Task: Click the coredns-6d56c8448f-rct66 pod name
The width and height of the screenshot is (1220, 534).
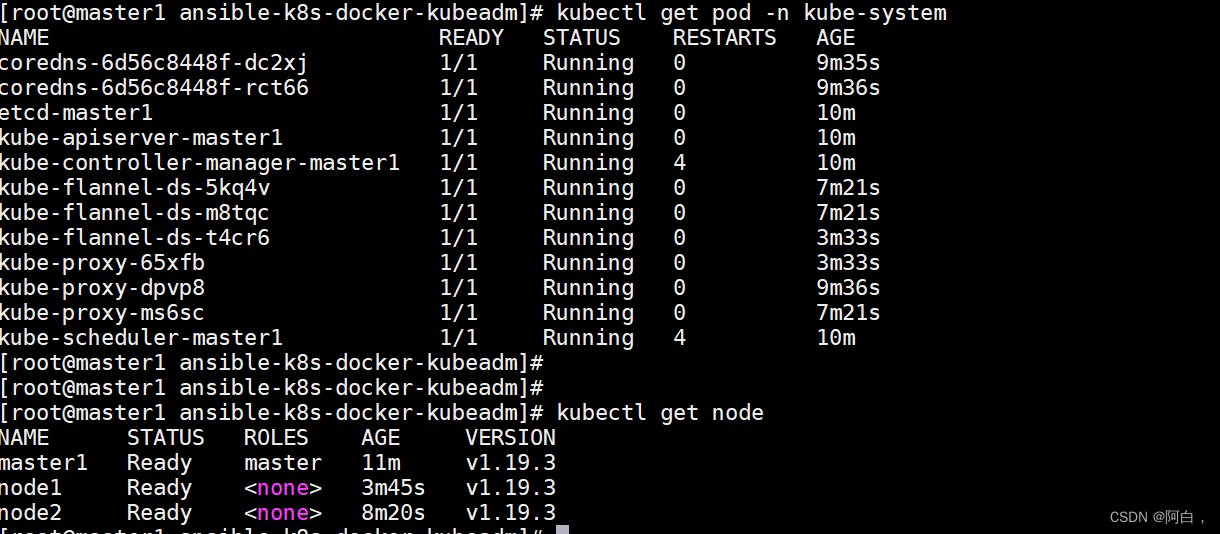Action: click(153, 88)
